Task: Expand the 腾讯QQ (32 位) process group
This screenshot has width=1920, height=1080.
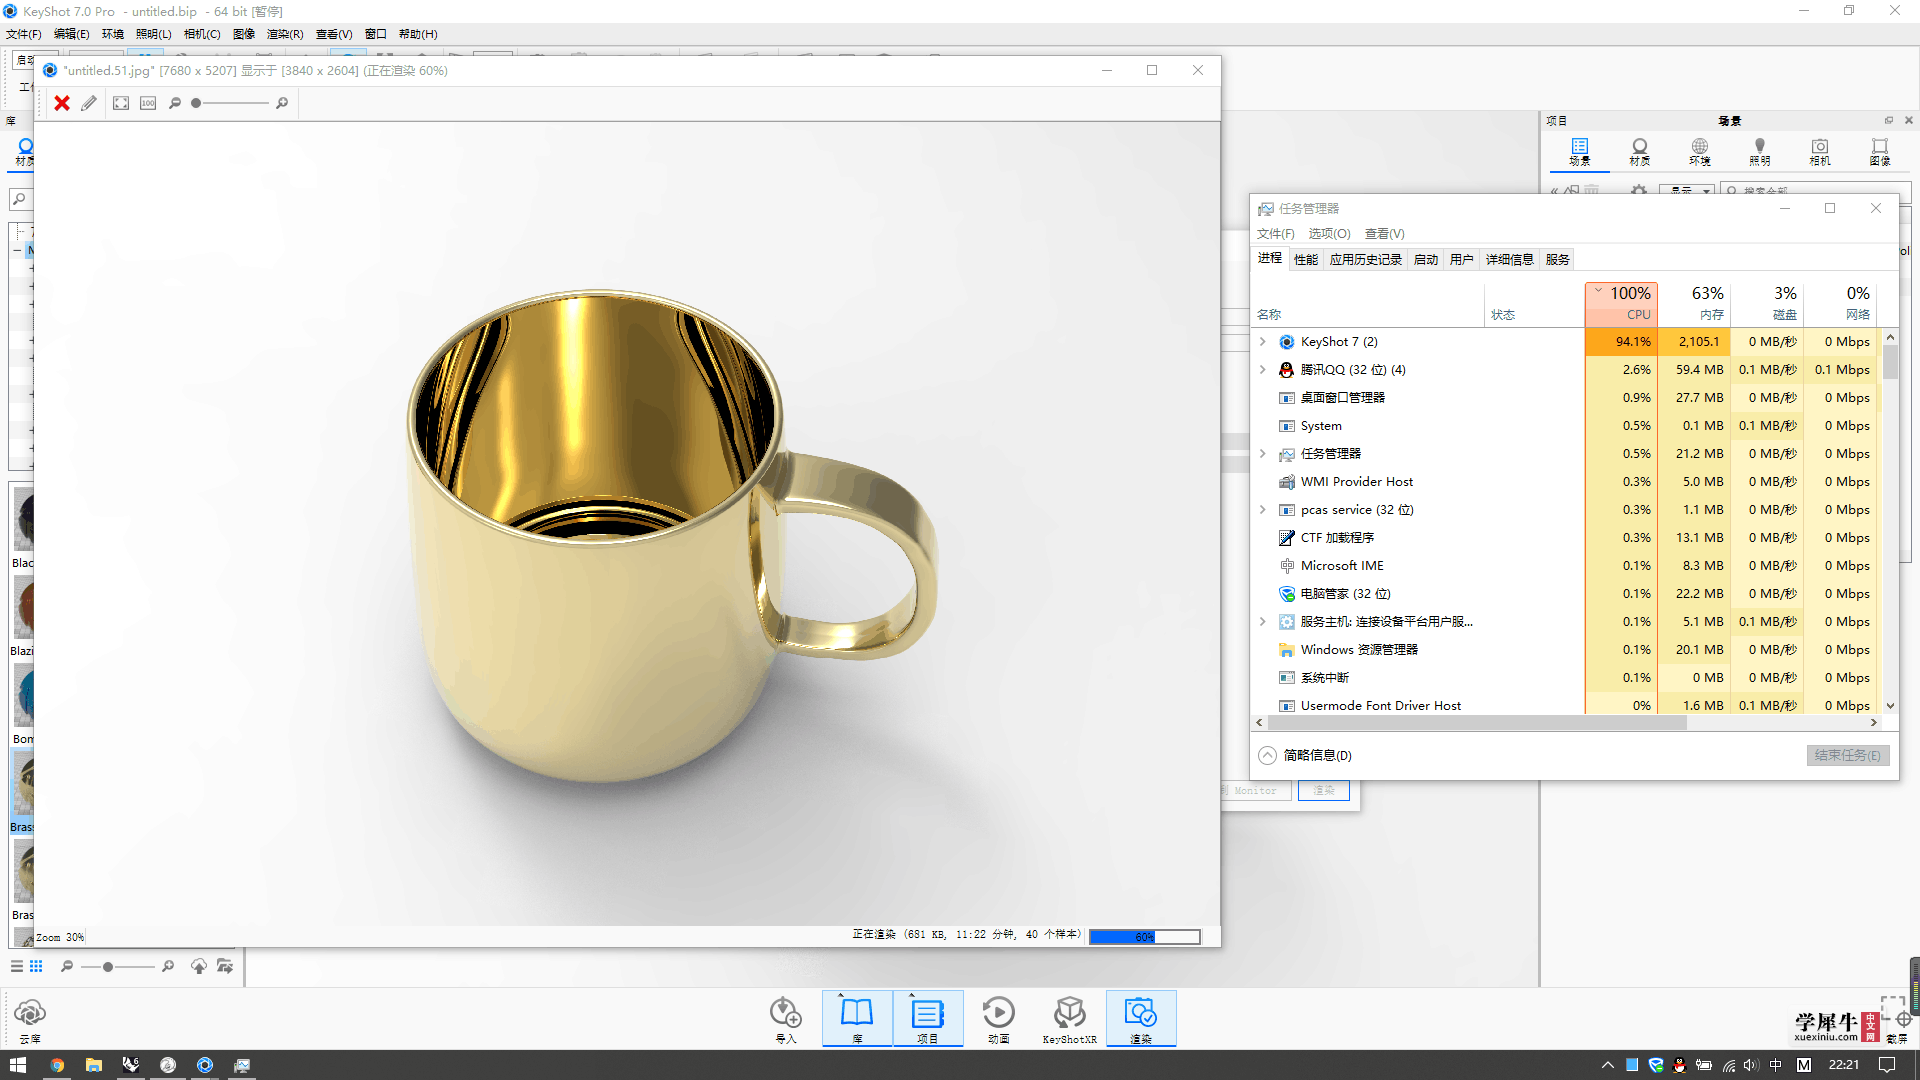Action: click(x=1263, y=370)
